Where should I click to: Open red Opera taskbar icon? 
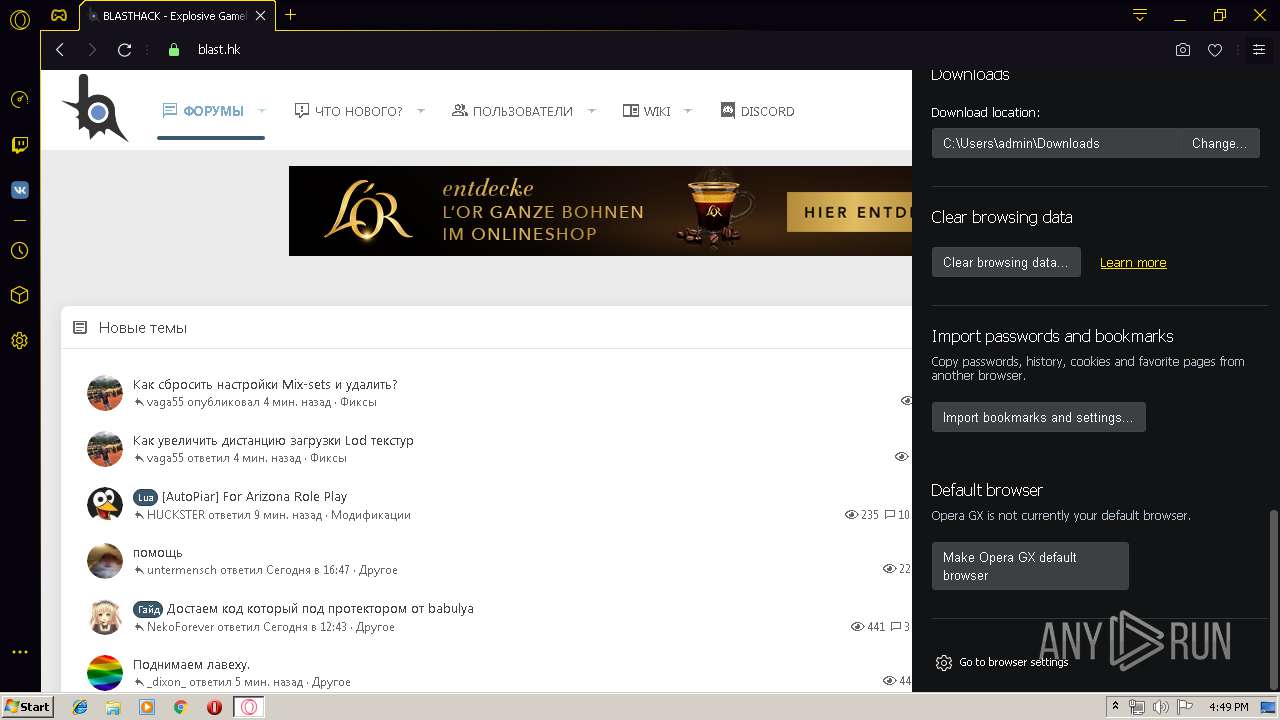click(214, 707)
